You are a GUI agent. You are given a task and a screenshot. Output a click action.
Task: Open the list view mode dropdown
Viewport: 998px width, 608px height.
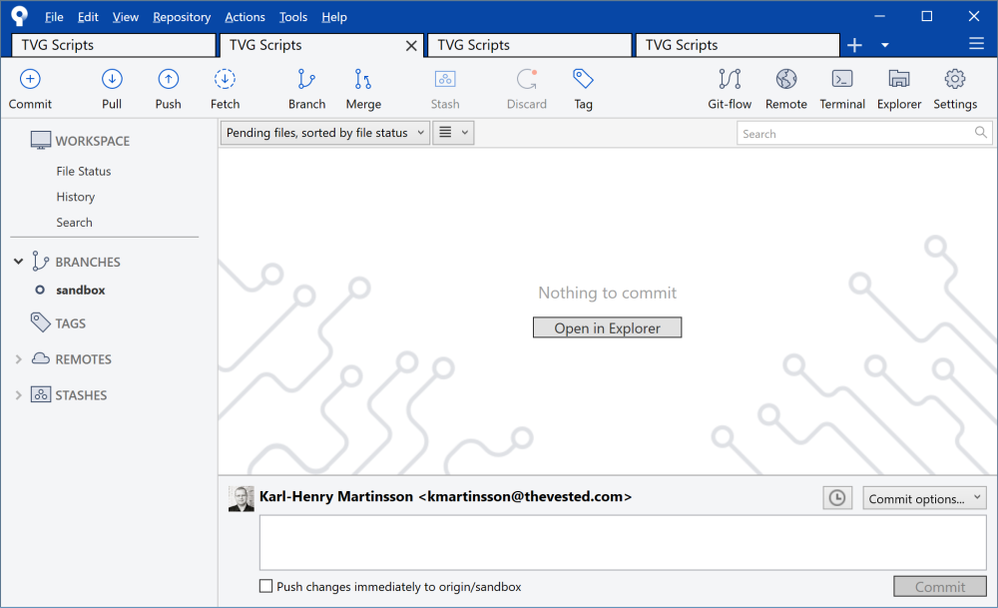click(453, 133)
